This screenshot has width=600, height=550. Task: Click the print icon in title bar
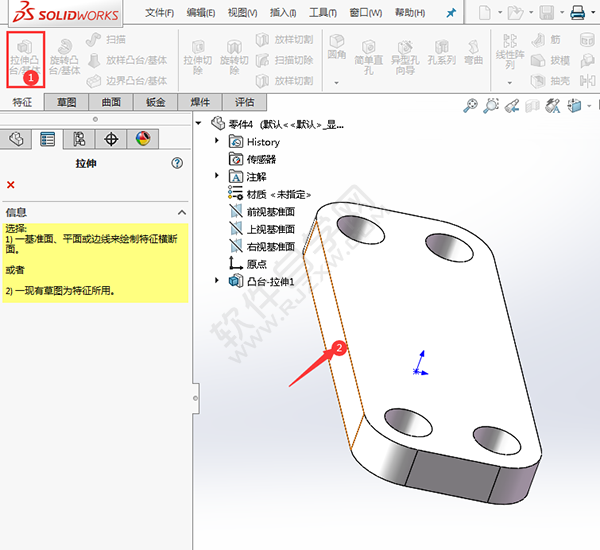(577, 13)
